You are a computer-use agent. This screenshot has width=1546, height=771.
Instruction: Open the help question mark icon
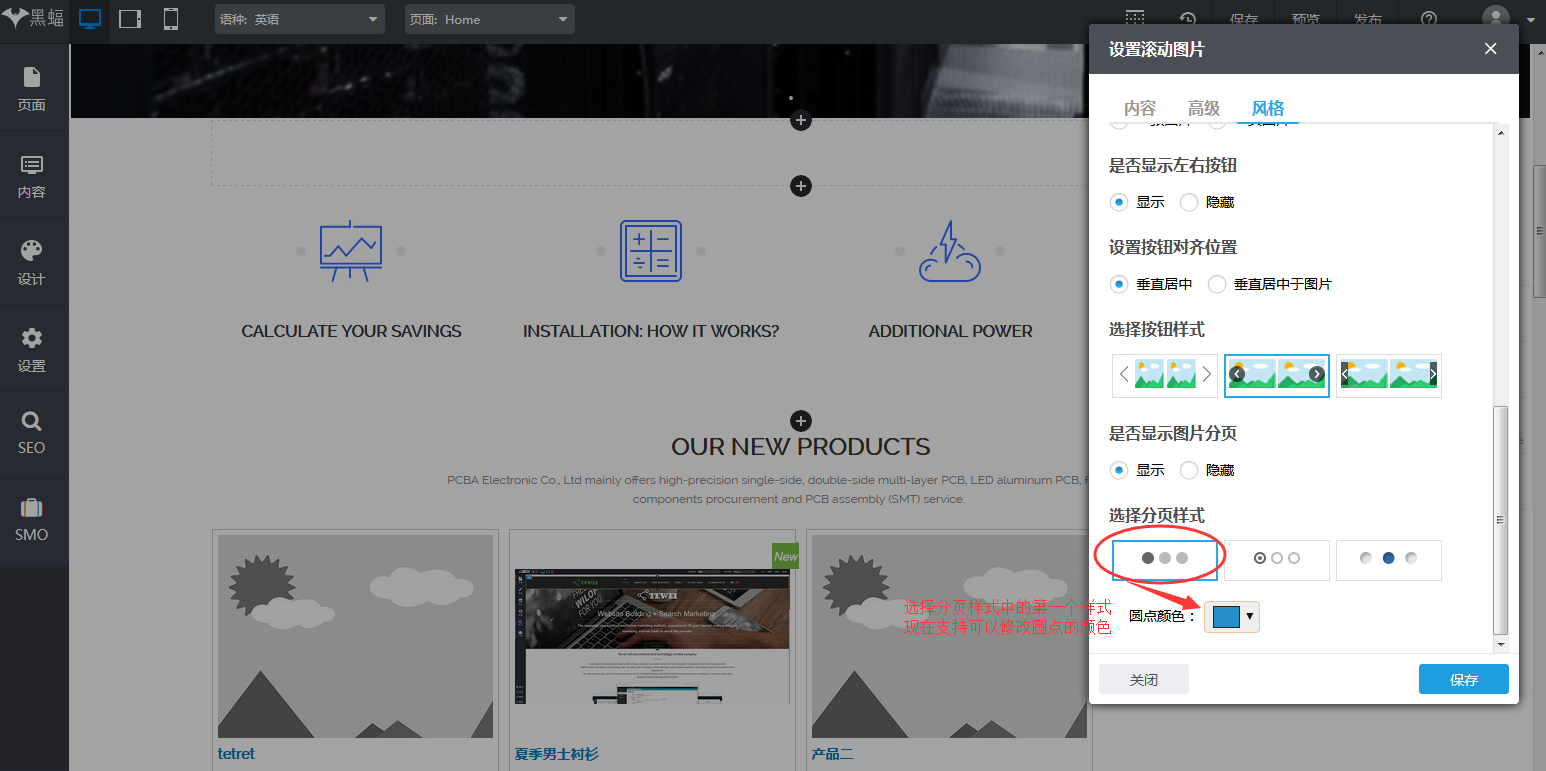[x=1429, y=19]
